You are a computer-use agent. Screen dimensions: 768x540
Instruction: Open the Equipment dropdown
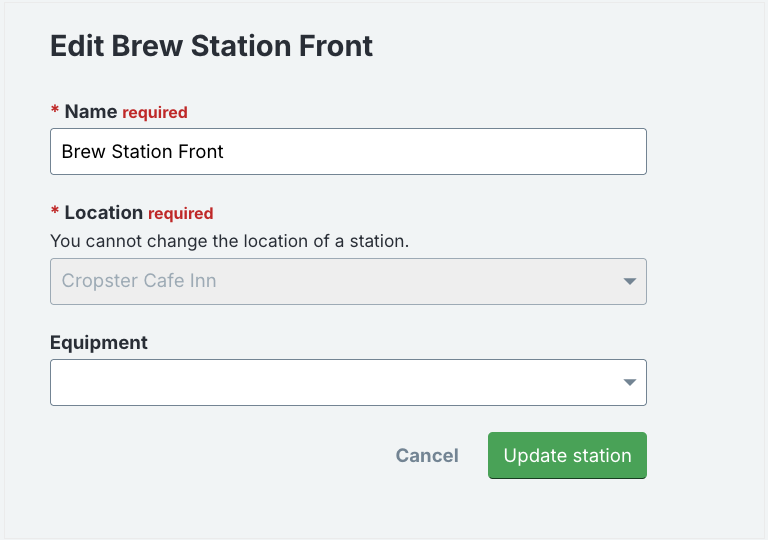348,382
